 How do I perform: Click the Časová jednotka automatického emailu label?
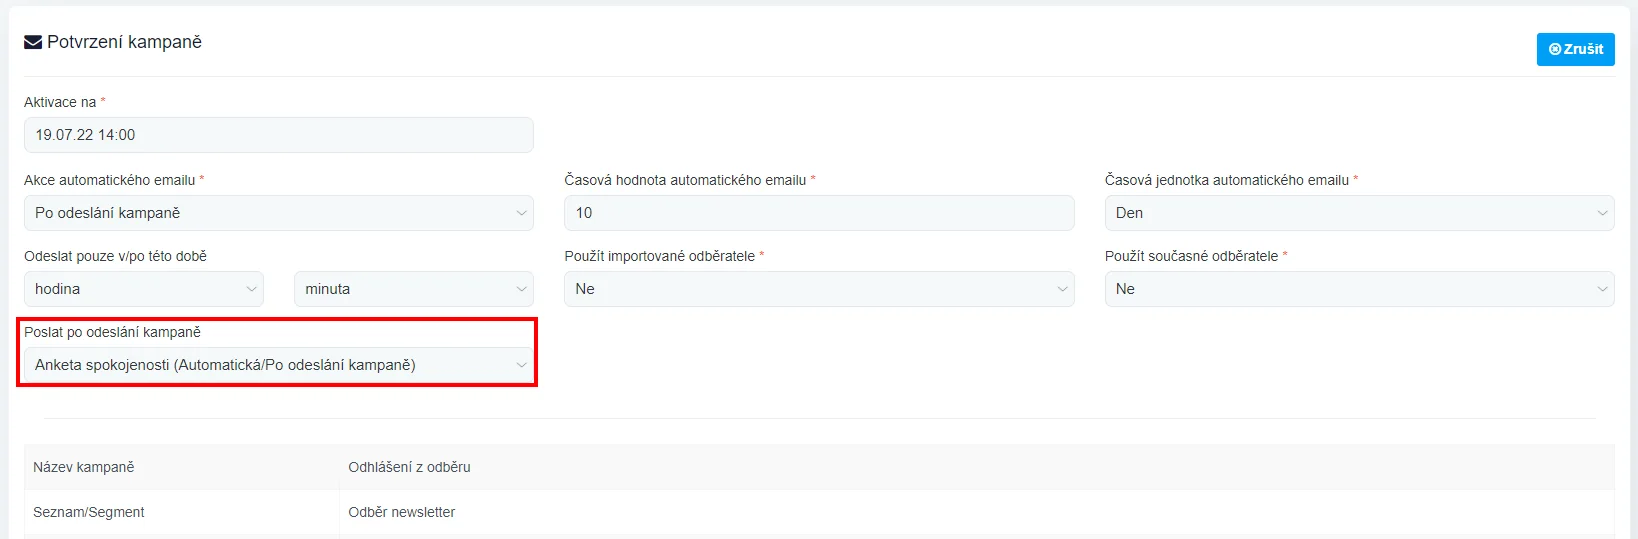(1226, 180)
